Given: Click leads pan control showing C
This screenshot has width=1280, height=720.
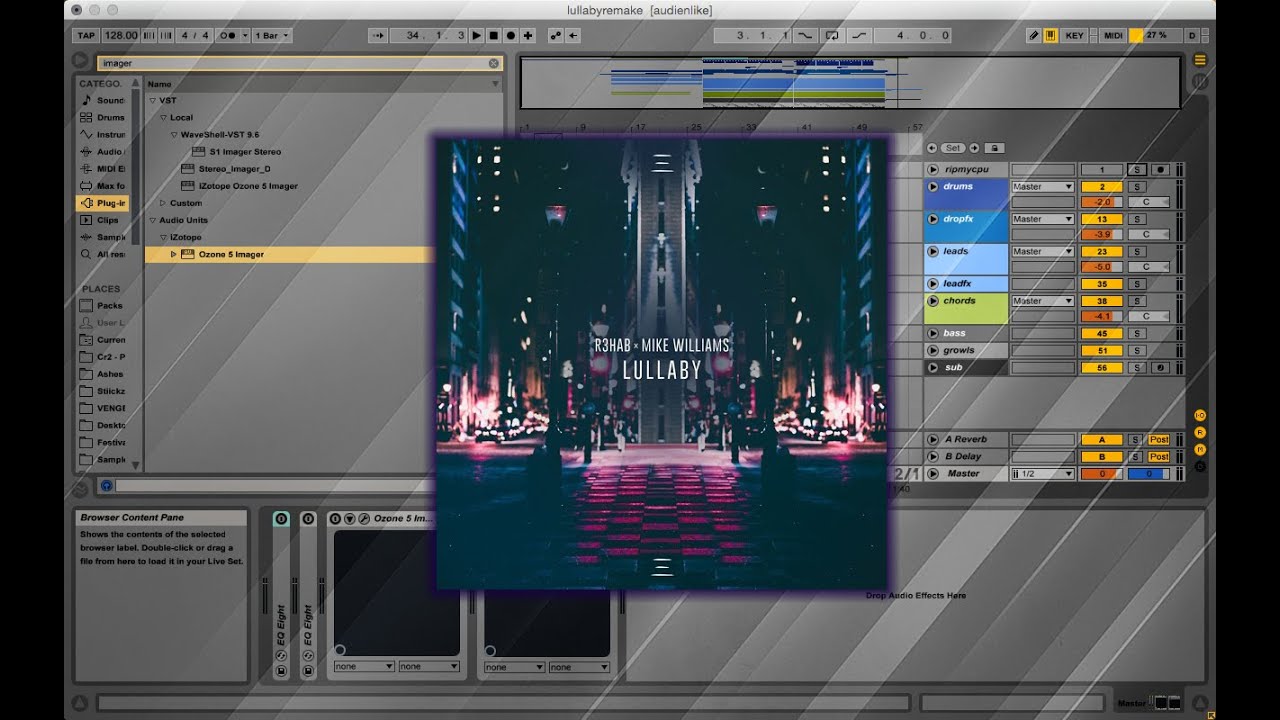Looking at the screenshot, I should click(x=1148, y=267).
